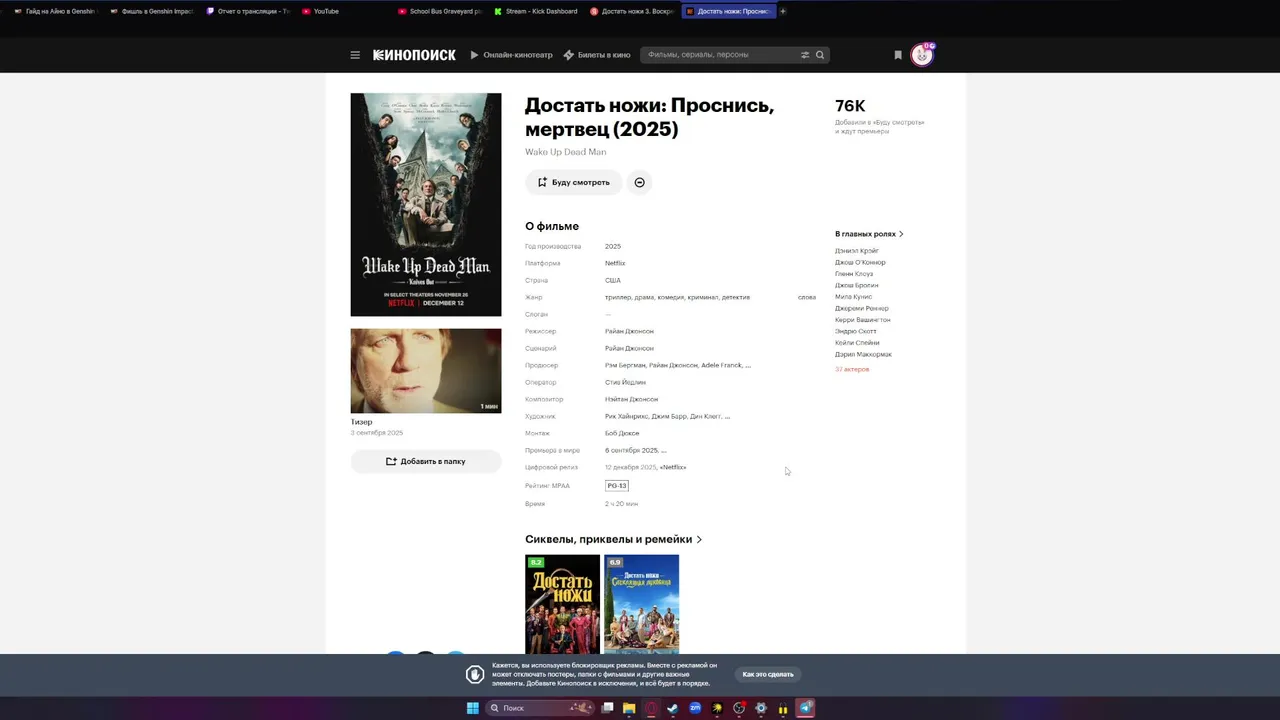Click the year 2025 production link
This screenshot has height=720, width=1280.
click(613, 246)
